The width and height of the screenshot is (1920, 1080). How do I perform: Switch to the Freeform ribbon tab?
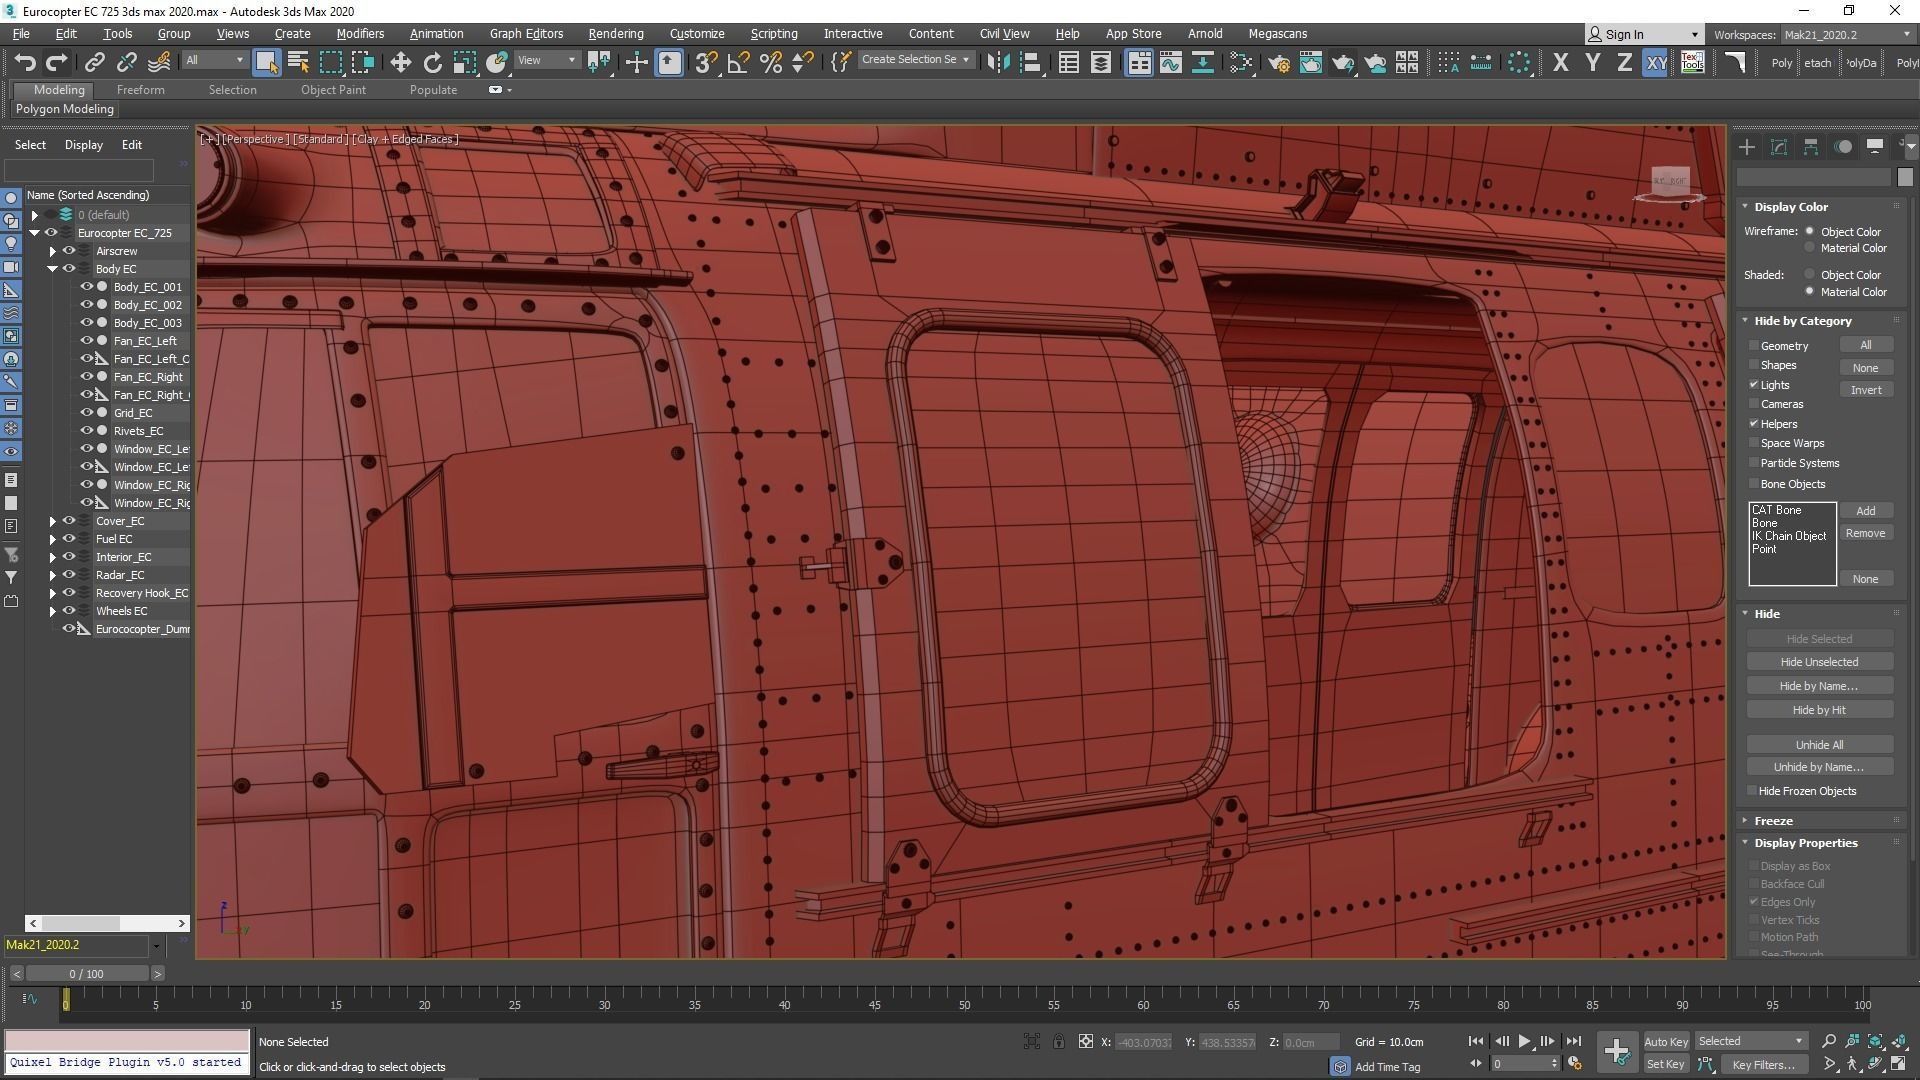click(x=140, y=90)
